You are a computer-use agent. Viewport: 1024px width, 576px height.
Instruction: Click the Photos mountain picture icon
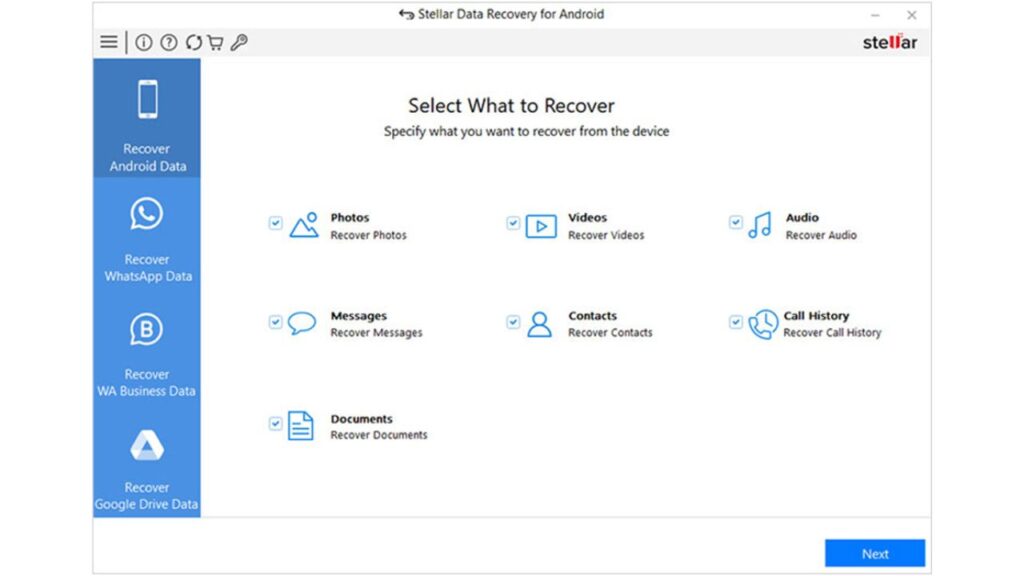304,225
